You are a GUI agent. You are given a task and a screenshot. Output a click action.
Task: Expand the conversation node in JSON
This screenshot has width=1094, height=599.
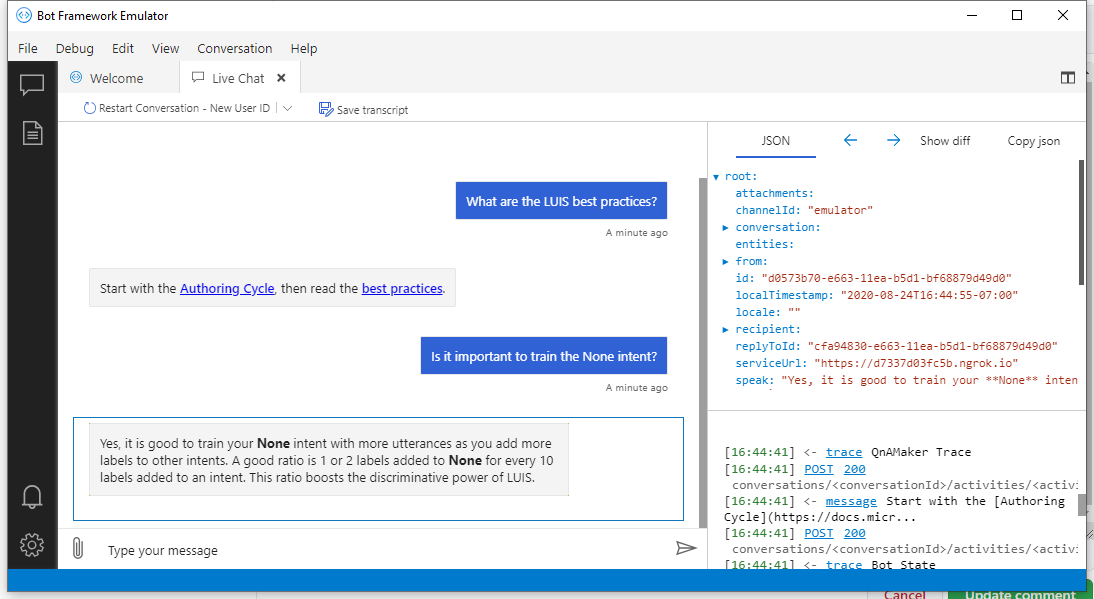pos(726,227)
